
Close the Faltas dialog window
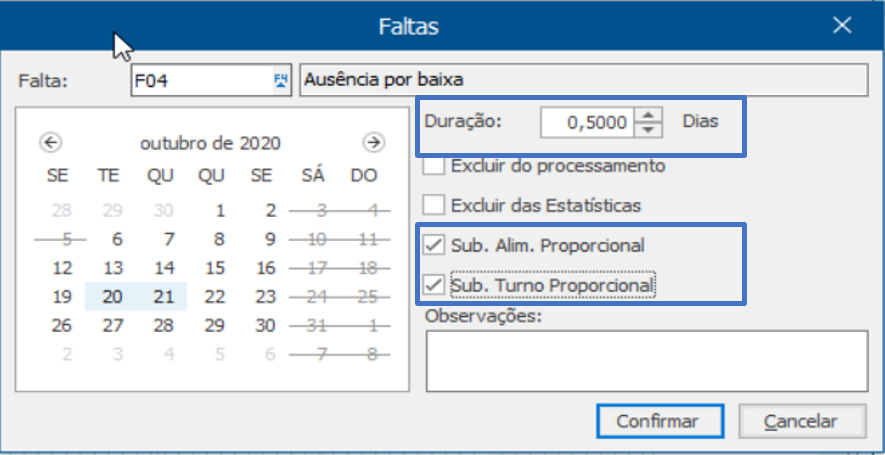(x=842, y=25)
